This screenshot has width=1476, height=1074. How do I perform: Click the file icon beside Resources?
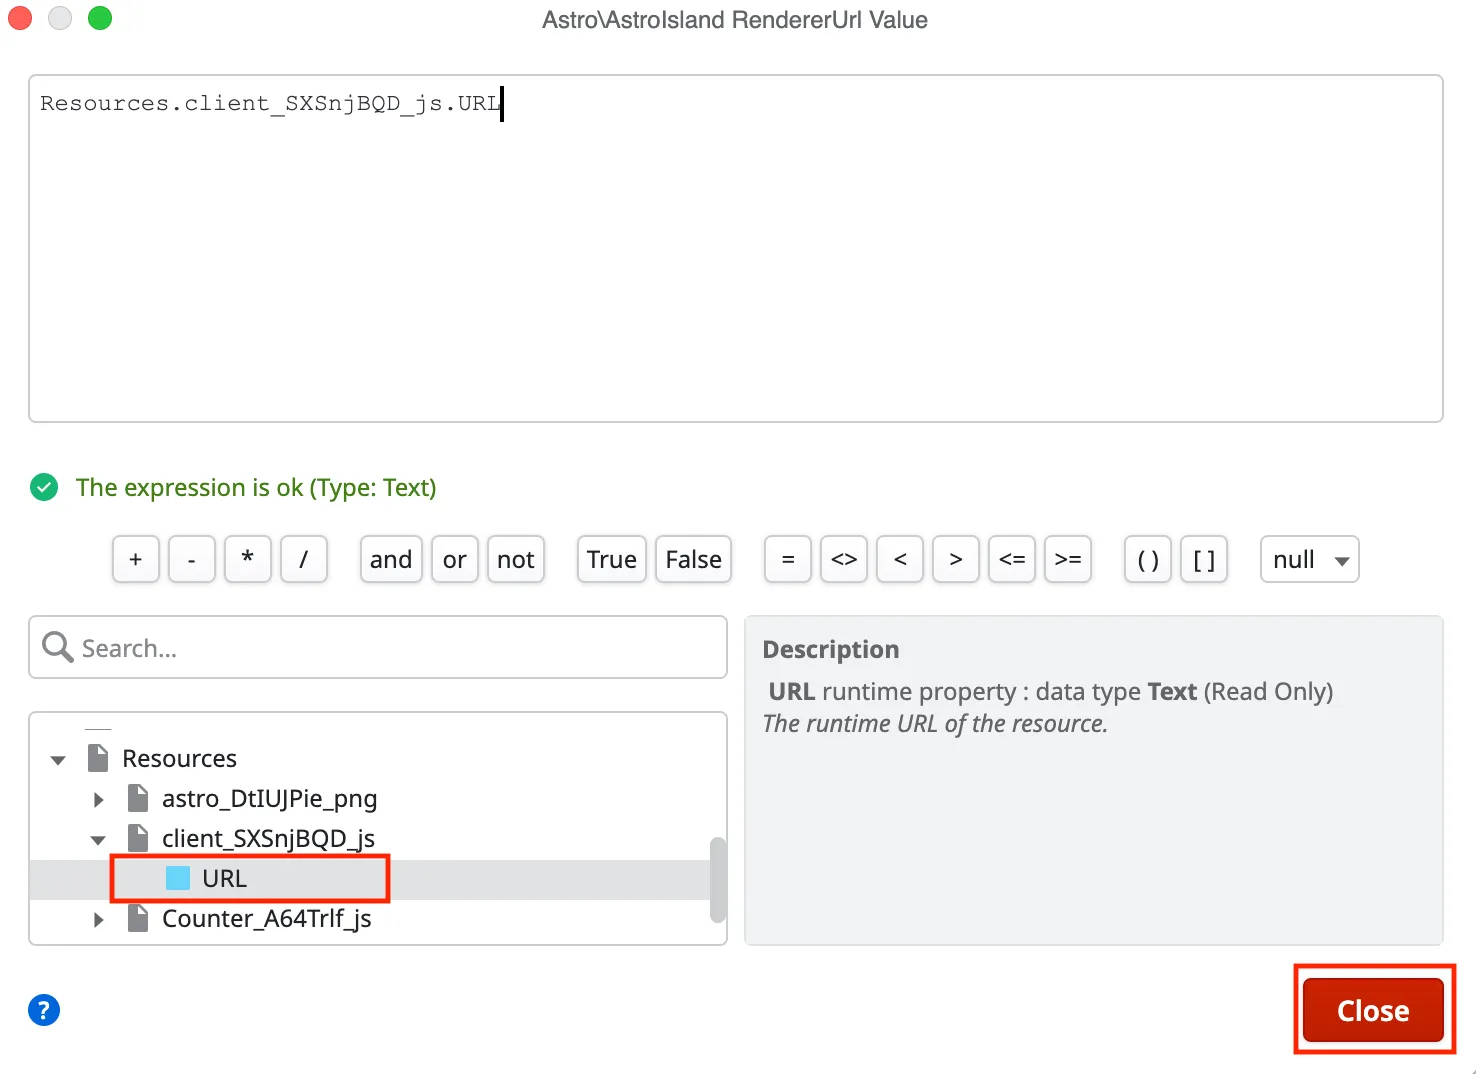(98, 758)
